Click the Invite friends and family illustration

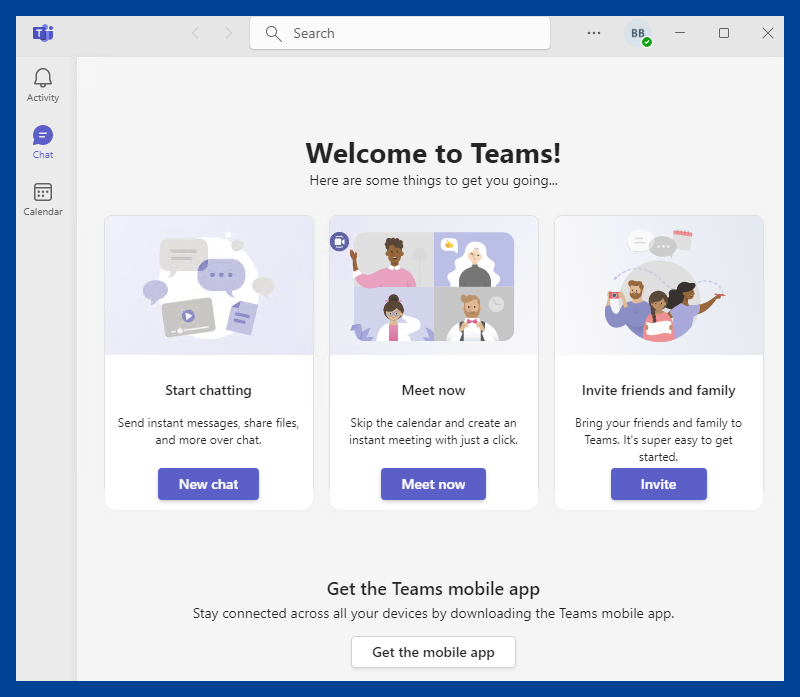[659, 285]
